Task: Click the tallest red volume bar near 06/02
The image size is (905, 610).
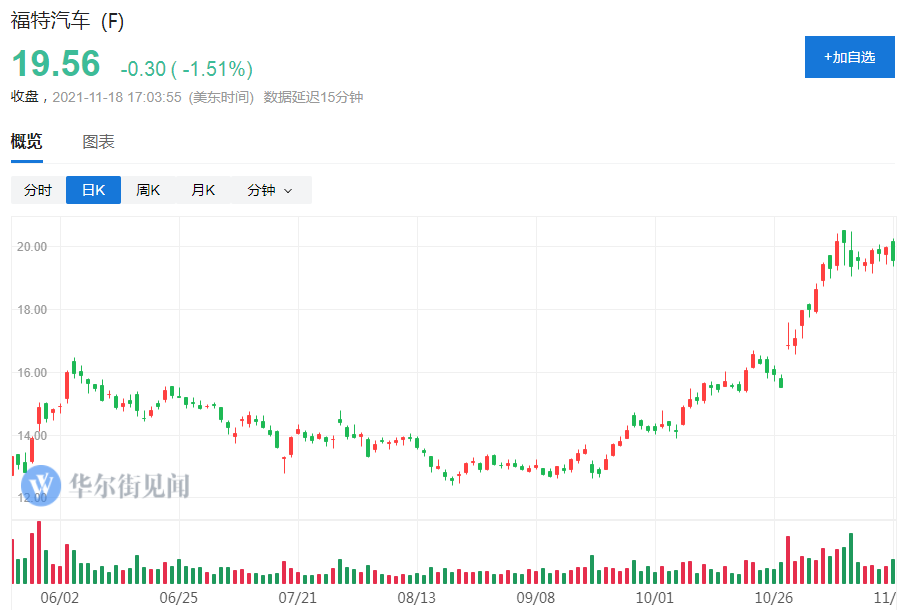Action: (x=39, y=552)
